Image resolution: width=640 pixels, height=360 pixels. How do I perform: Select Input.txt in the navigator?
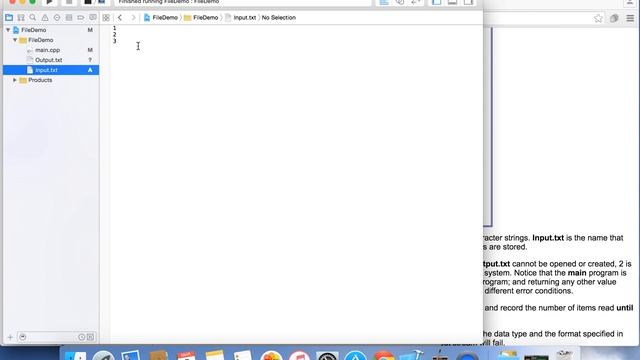tap(51, 70)
